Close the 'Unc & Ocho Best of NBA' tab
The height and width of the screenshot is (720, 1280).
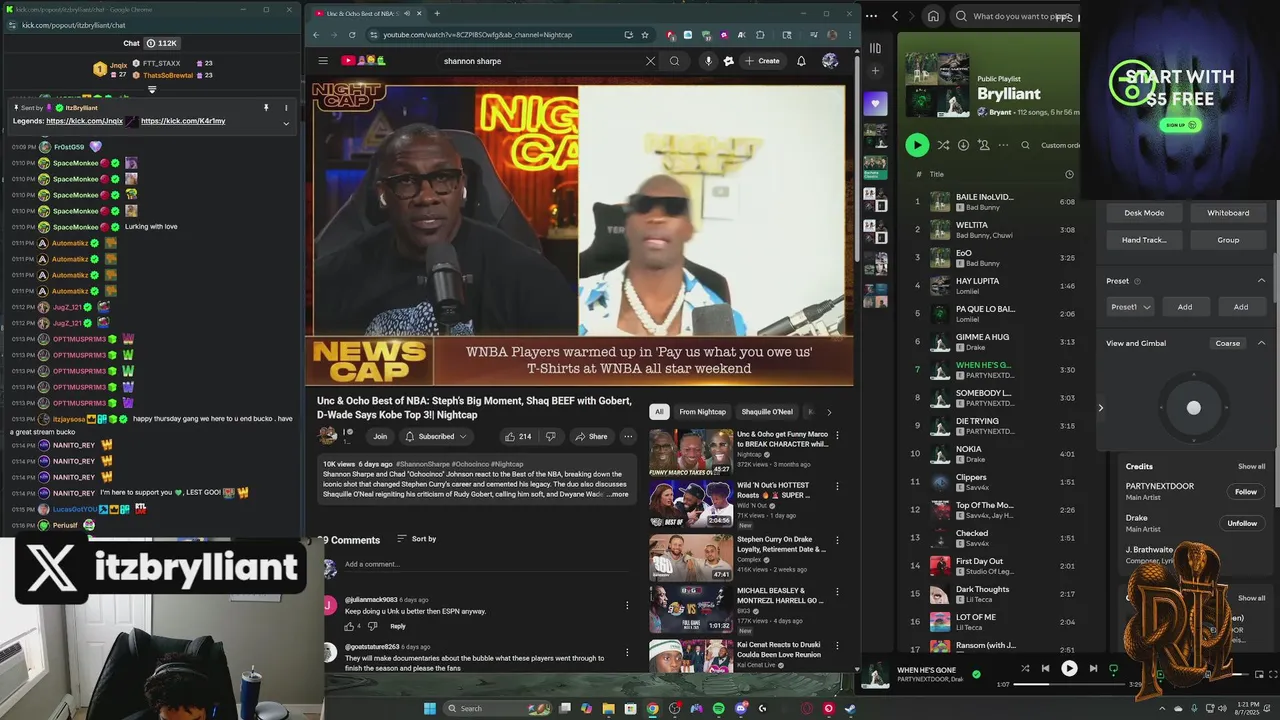(x=419, y=13)
